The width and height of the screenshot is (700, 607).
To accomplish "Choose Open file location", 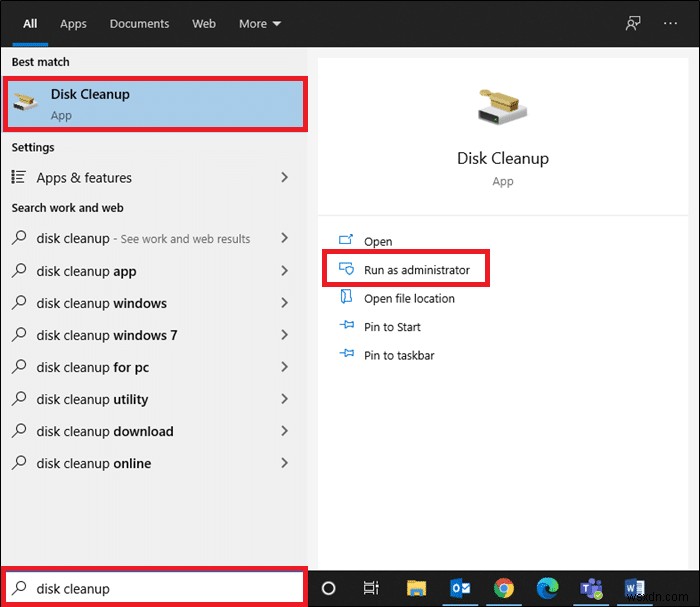I will pyautogui.click(x=408, y=298).
